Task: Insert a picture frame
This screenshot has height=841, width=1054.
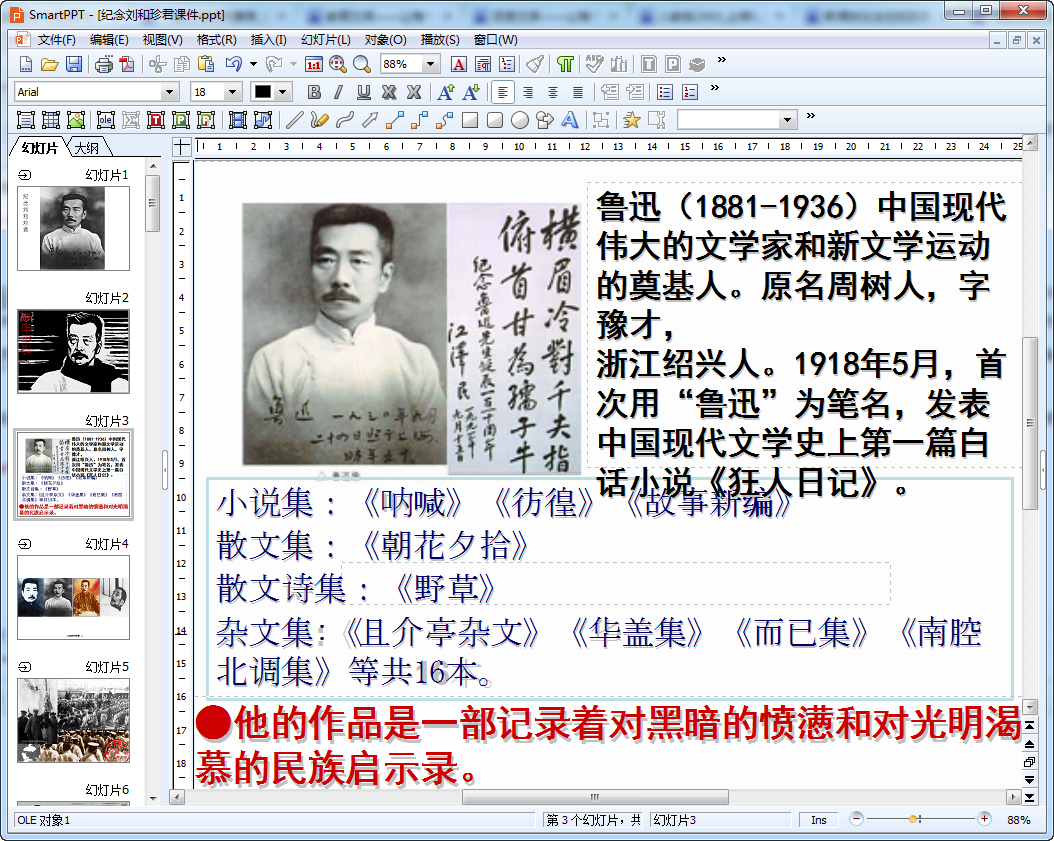Action: 76,120
